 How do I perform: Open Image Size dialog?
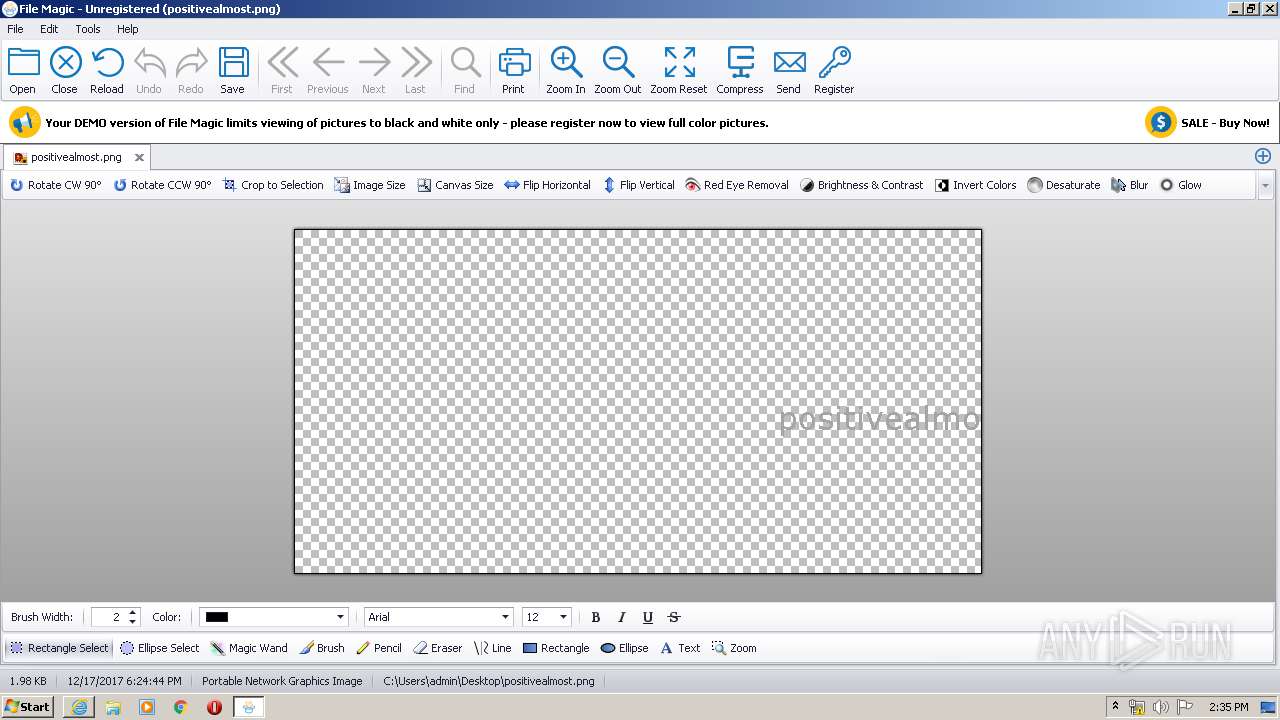370,185
